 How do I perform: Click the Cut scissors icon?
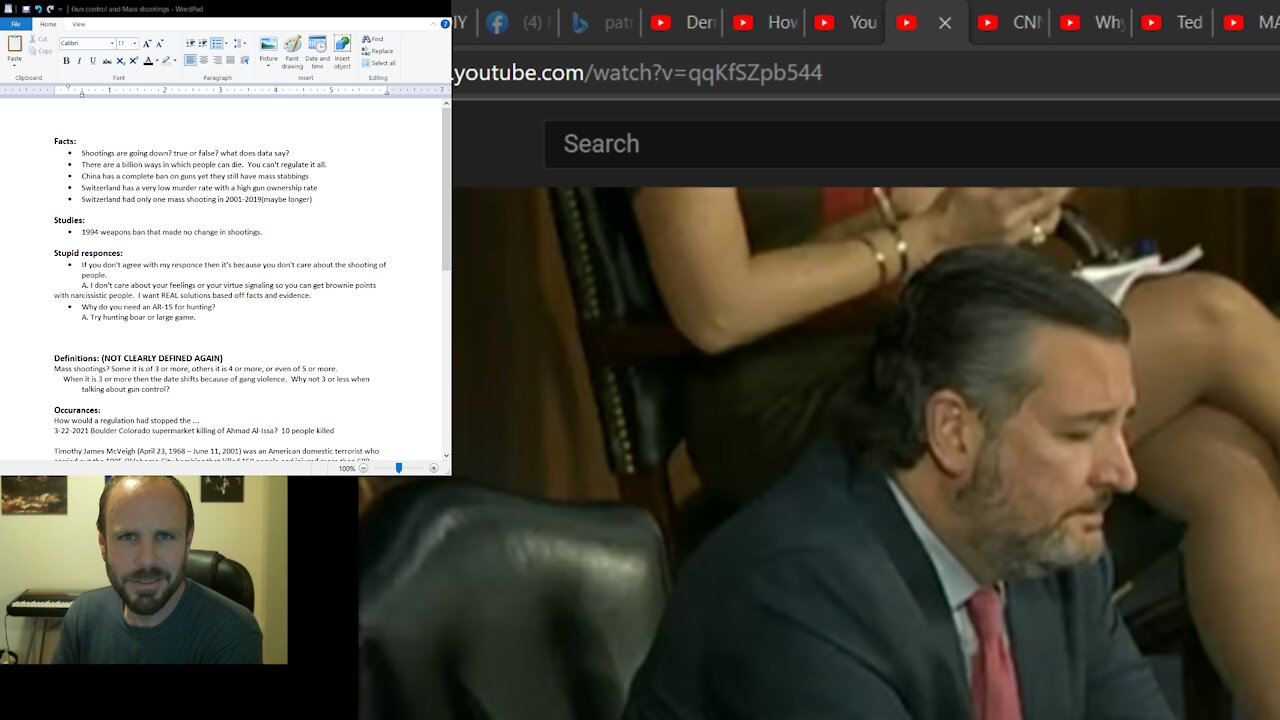click(x=33, y=39)
